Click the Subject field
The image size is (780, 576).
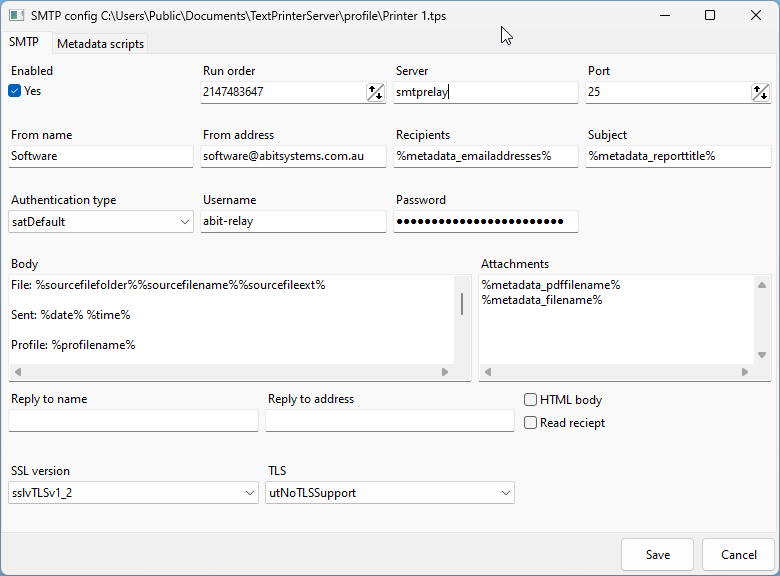click(679, 156)
